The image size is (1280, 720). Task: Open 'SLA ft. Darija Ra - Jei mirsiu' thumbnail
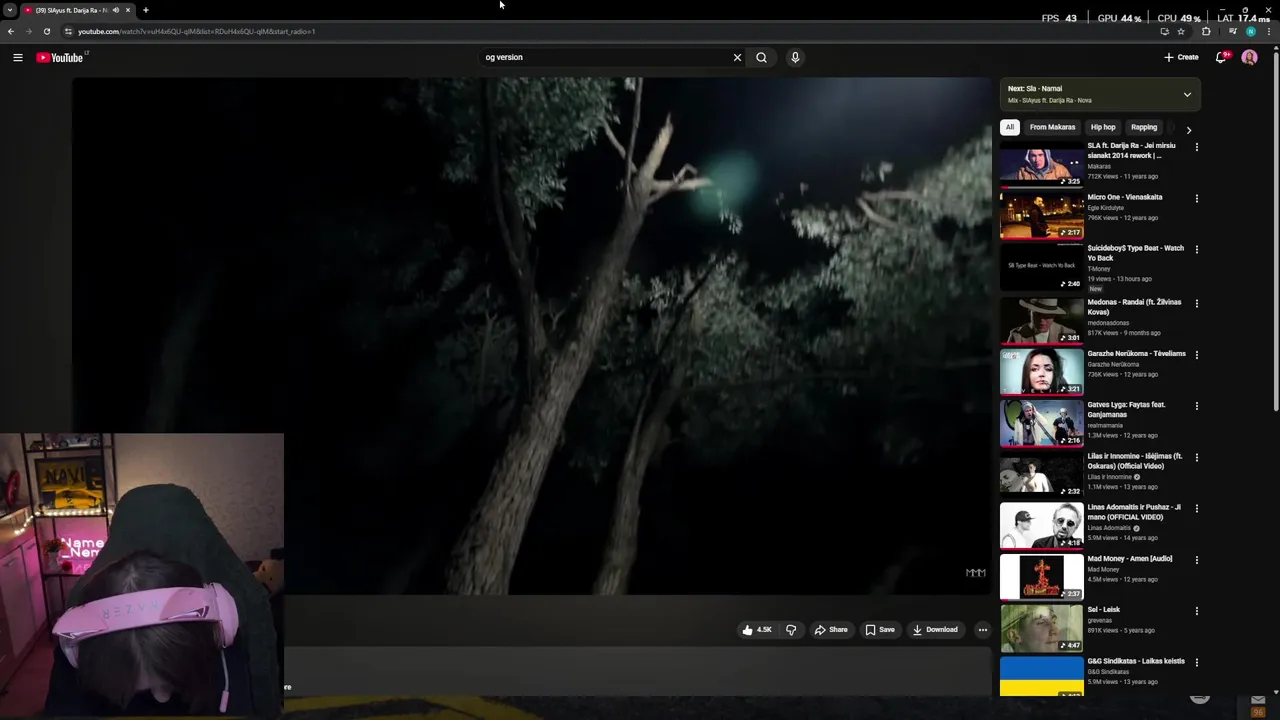point(1041,164)
